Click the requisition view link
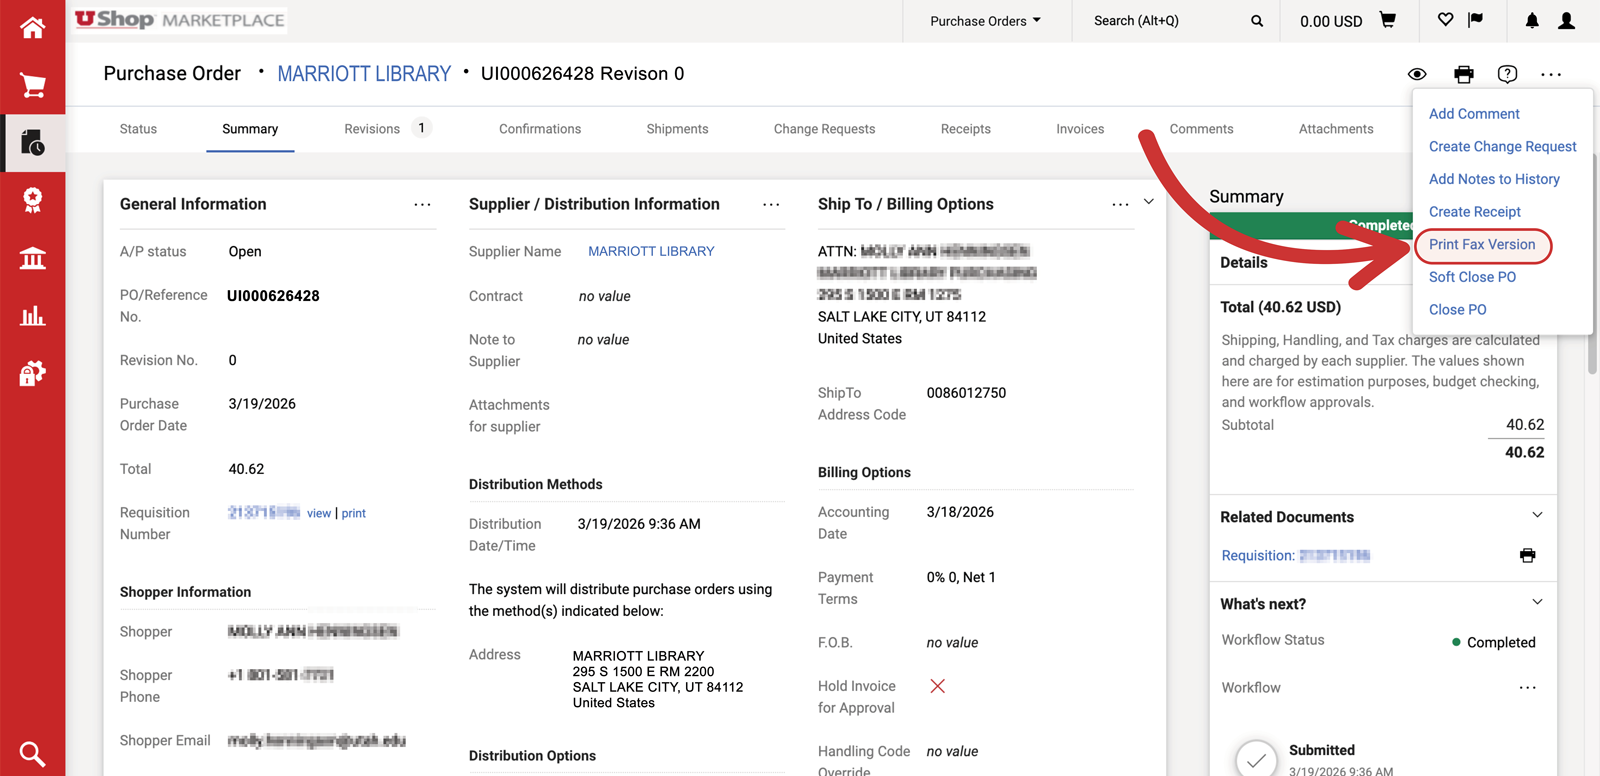1600x776 pixels. (x=319, y=513)
